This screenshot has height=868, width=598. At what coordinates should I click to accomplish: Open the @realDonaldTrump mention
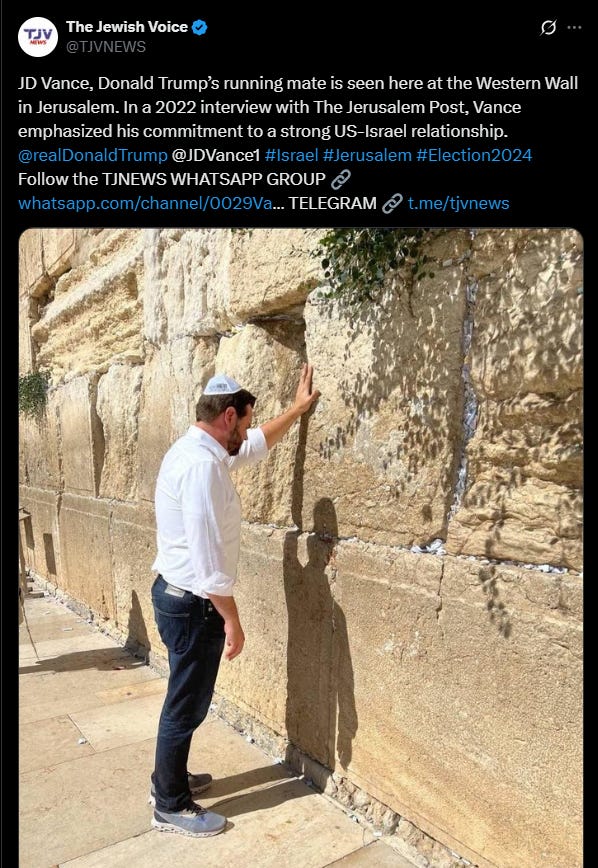(x=92, y=156)
